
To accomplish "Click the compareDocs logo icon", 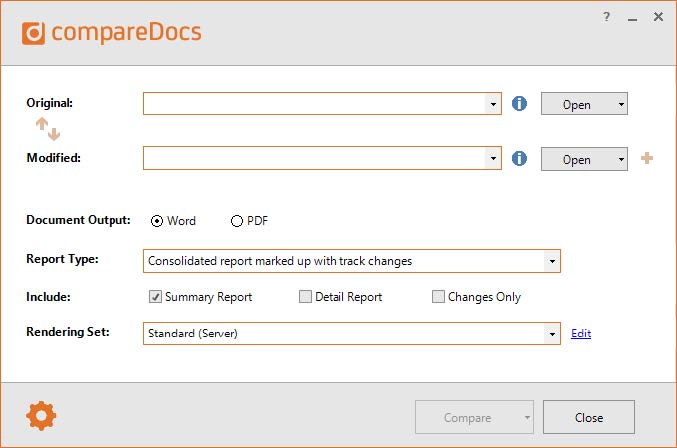I will (33, 33).
